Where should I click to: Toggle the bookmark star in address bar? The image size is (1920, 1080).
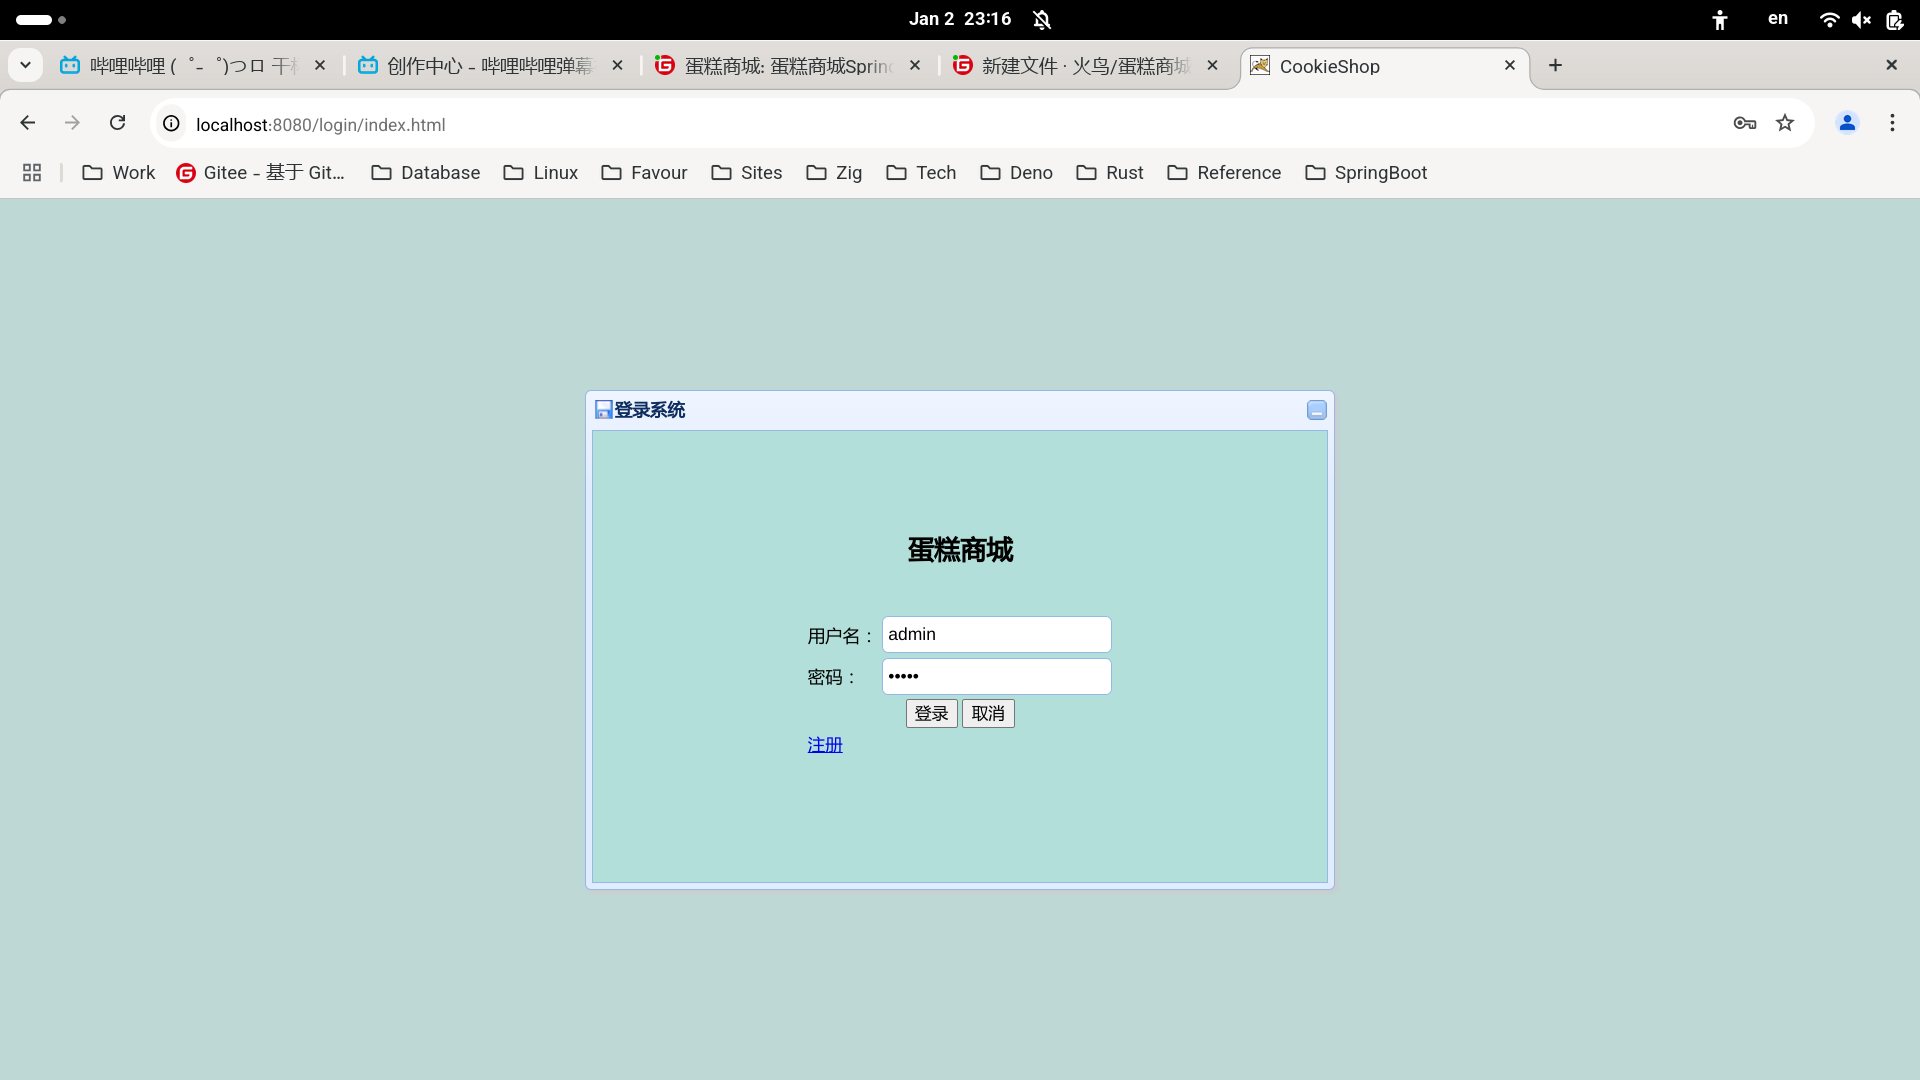click(1786, 123)
